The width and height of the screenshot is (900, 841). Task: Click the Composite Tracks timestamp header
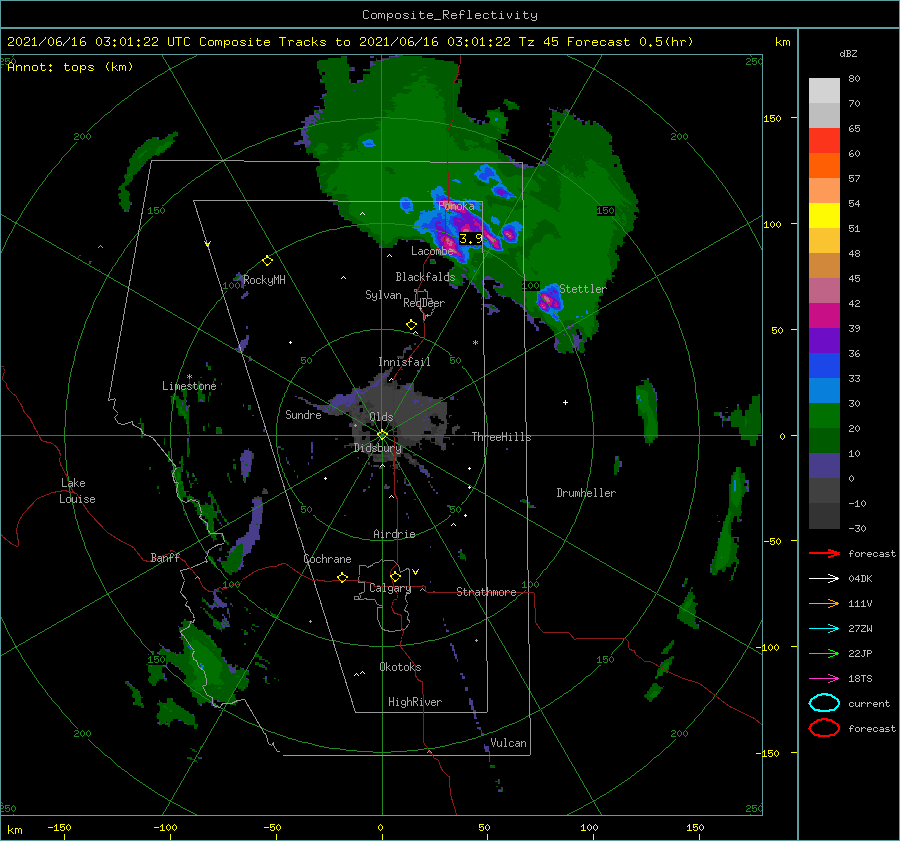350,42
